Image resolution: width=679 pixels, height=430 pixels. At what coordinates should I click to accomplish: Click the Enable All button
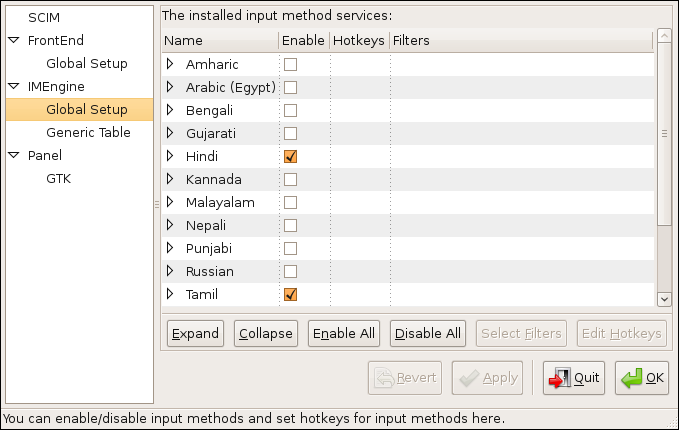344,333
